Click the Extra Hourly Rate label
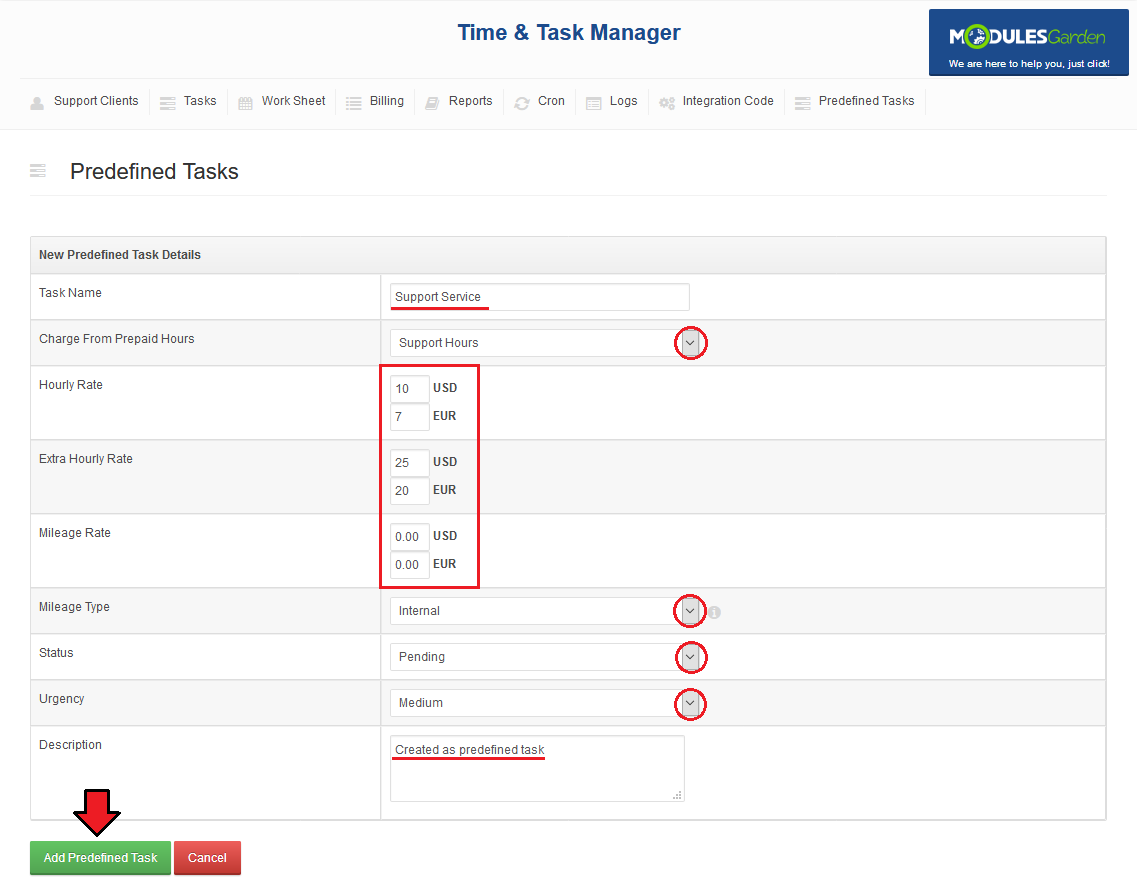 click(86, 459)
